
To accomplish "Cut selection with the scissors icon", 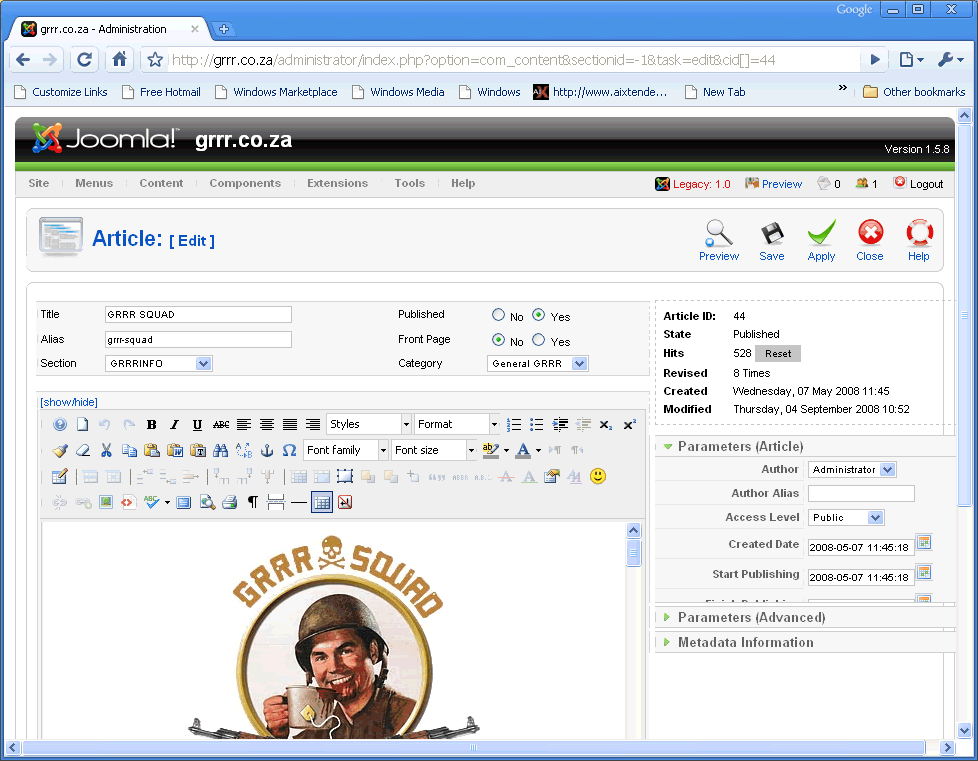I will point(106,450).
